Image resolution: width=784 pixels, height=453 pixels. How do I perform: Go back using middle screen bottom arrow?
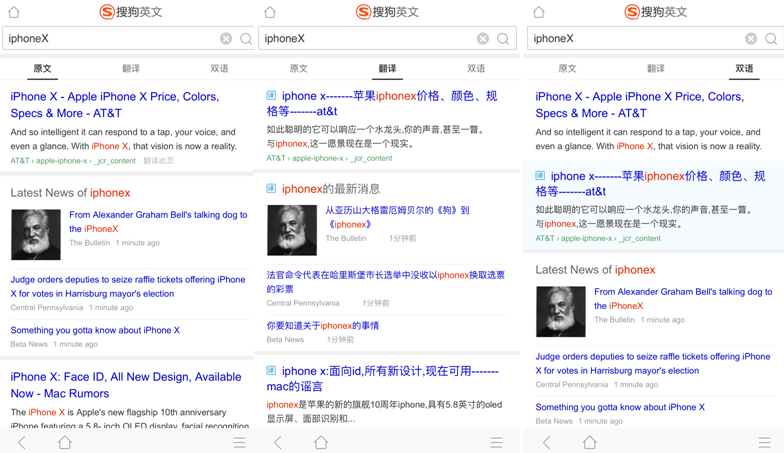pyautogui.click(x=278, y=442)
